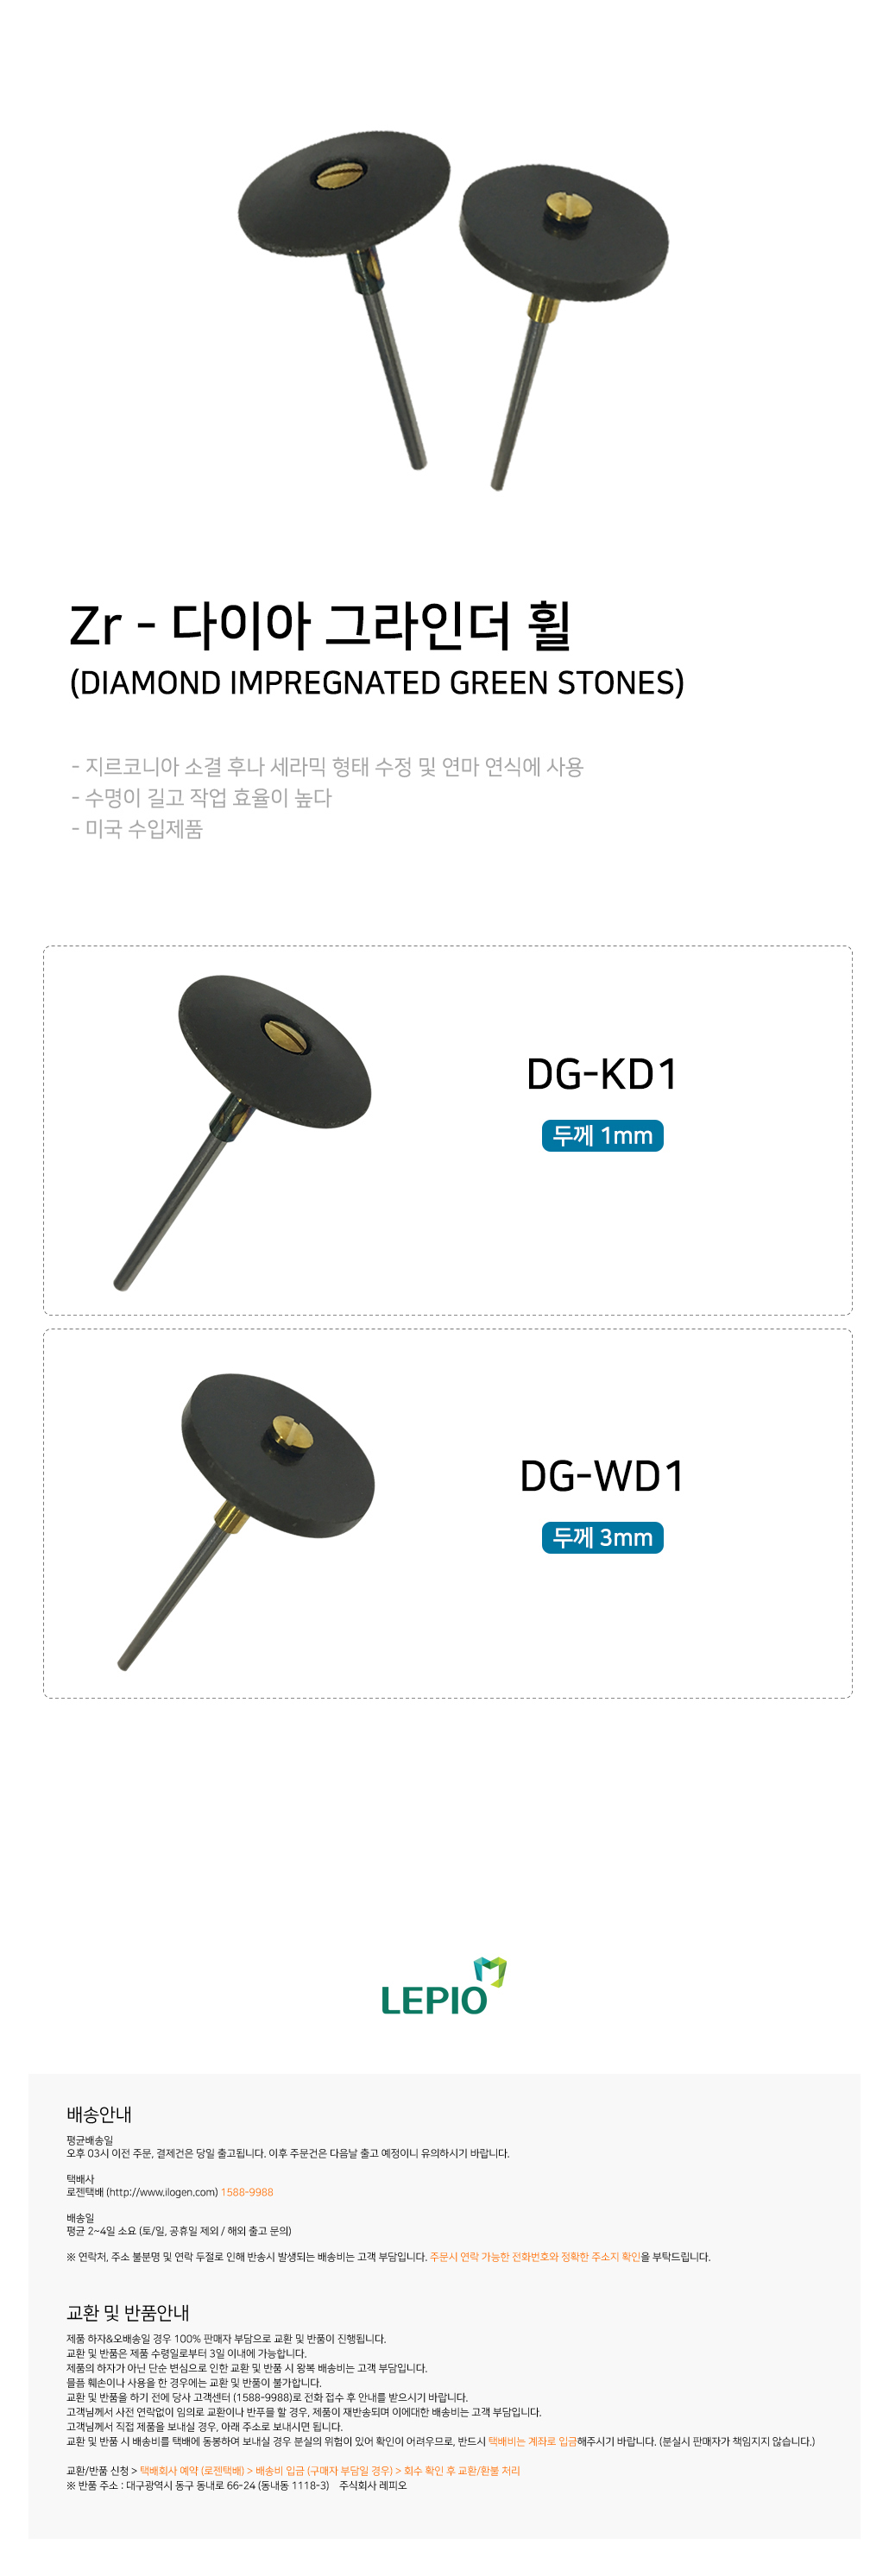The image size is (889, 2576).
Task: Click the green M emblem above LEPIO
Action: point(489,1970)
